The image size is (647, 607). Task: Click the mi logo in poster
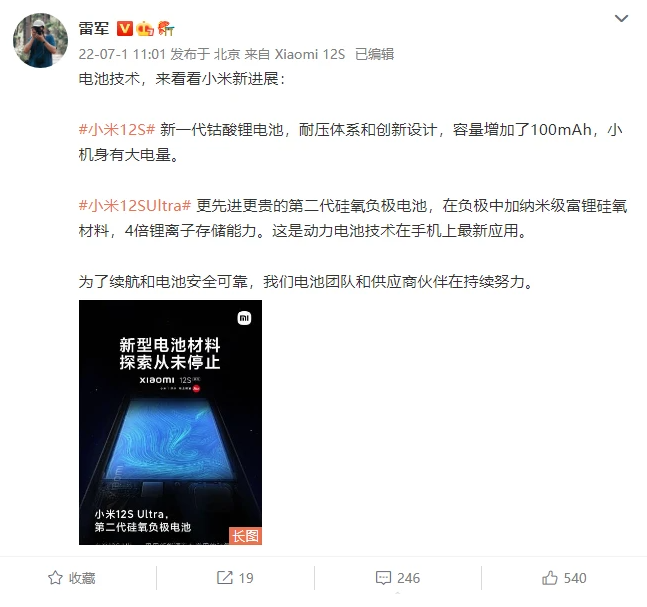click(x=244, y=318)
